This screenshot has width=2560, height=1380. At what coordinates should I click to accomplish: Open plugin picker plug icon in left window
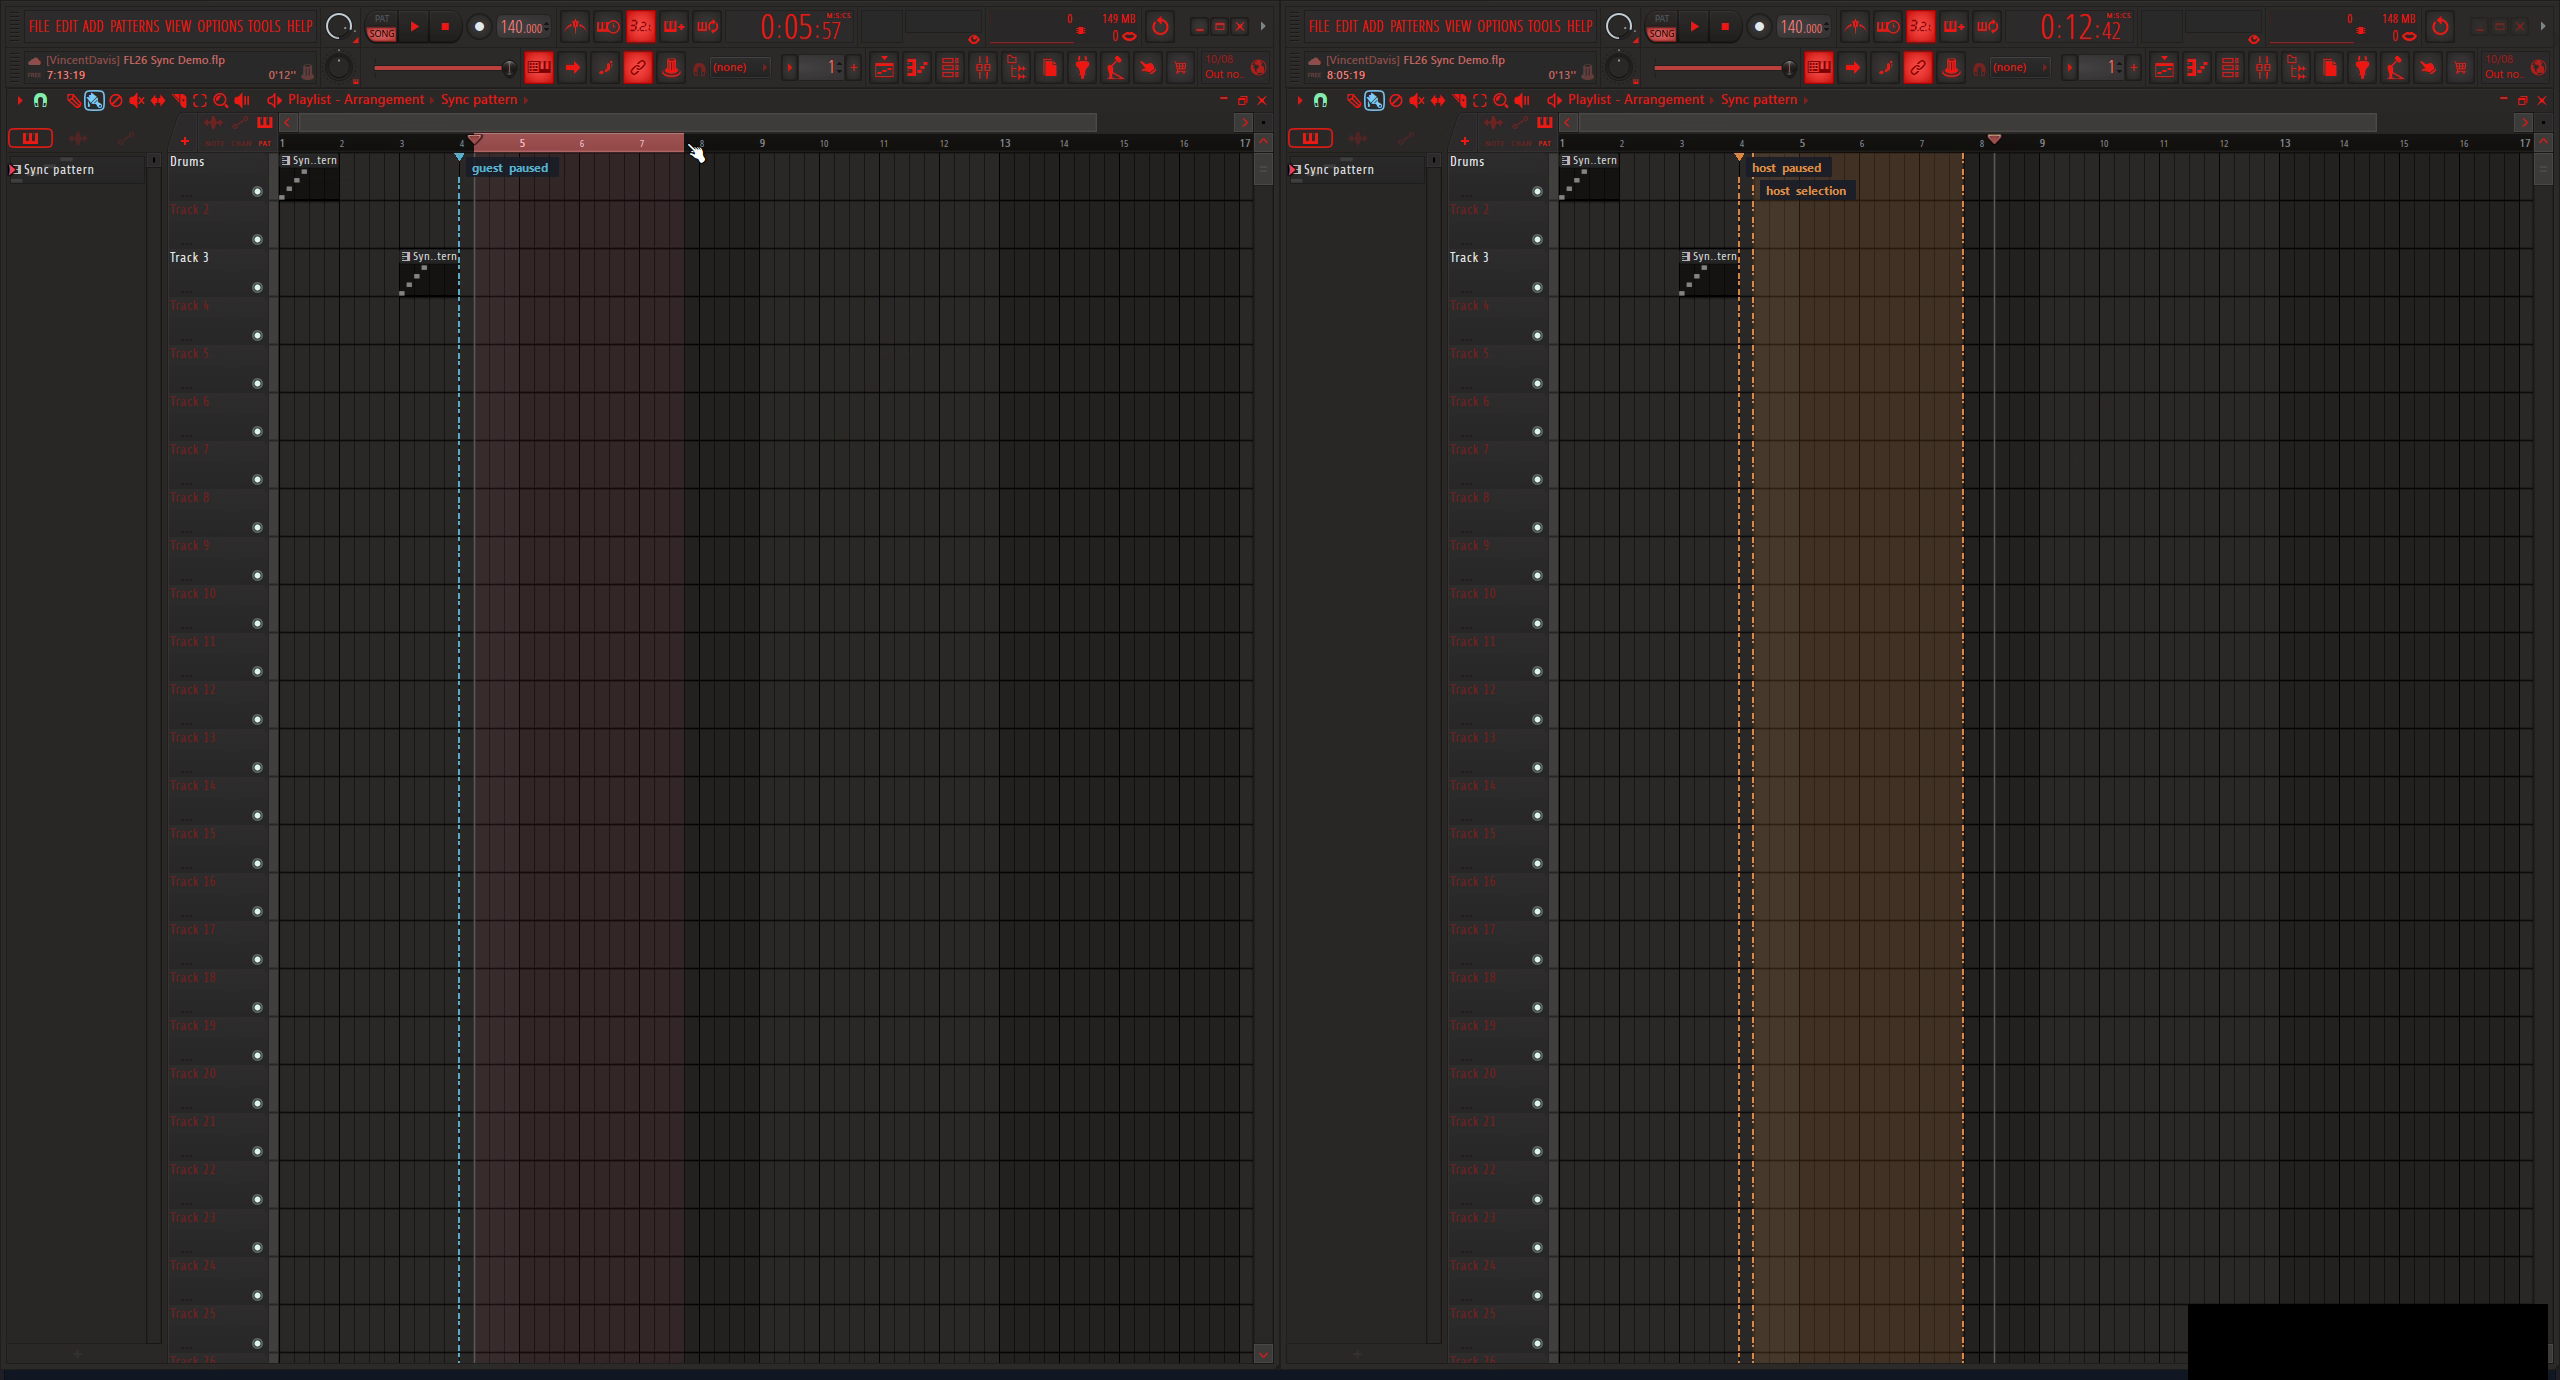tap(1082, 68)
